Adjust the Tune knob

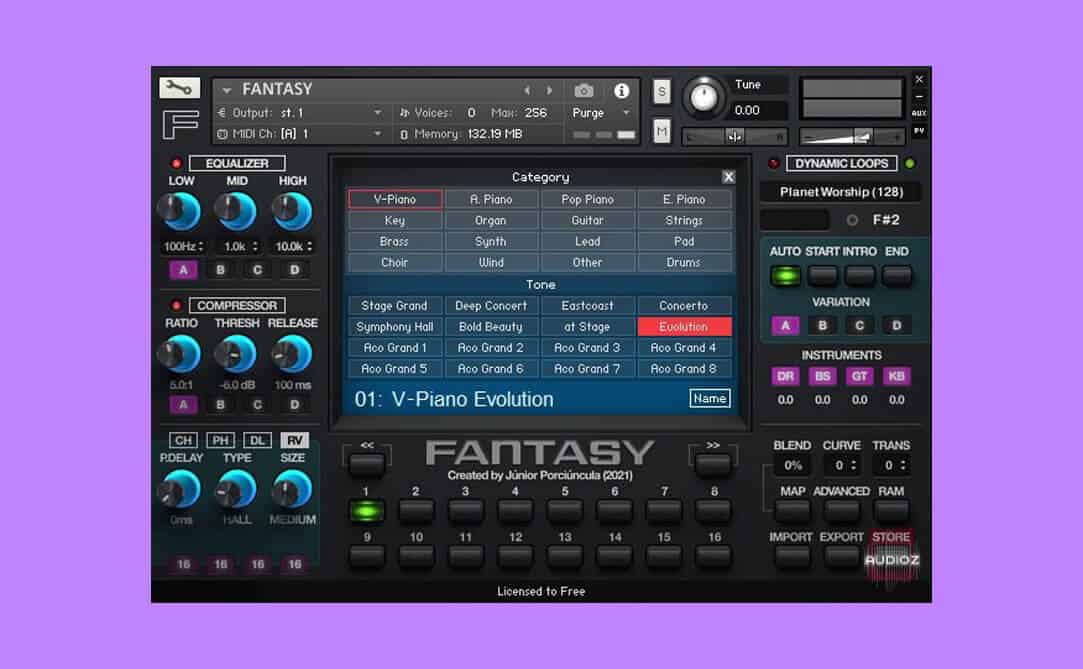click(703, 96)
